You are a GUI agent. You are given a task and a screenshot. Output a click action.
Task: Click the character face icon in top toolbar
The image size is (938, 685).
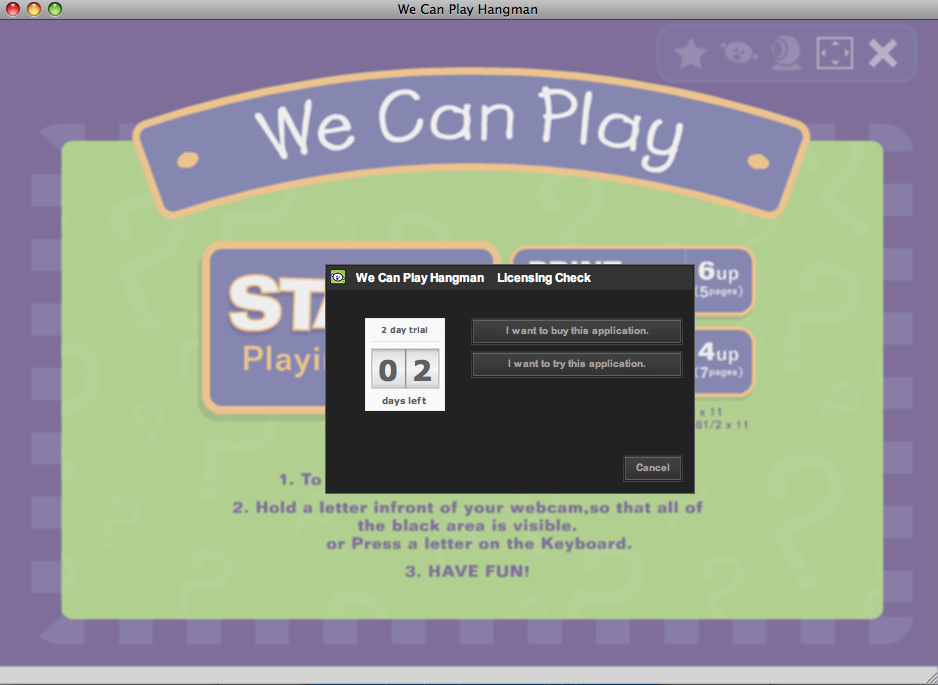coord(739,53)
